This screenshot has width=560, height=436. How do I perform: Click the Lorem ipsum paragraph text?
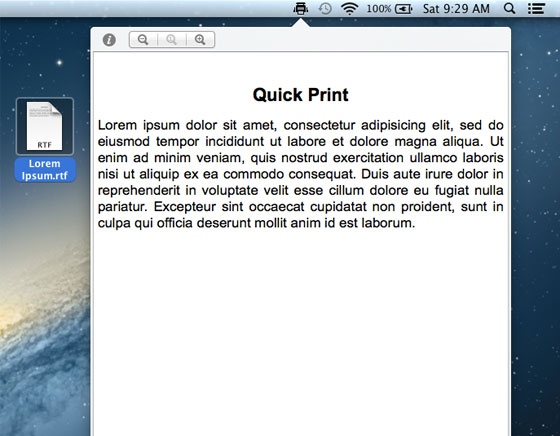pos(300,174)
